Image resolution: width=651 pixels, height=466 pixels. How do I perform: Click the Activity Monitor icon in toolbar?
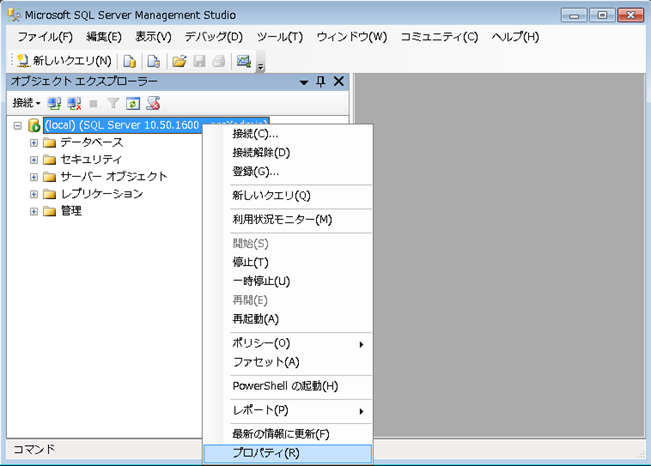click(x=244, y=61)
